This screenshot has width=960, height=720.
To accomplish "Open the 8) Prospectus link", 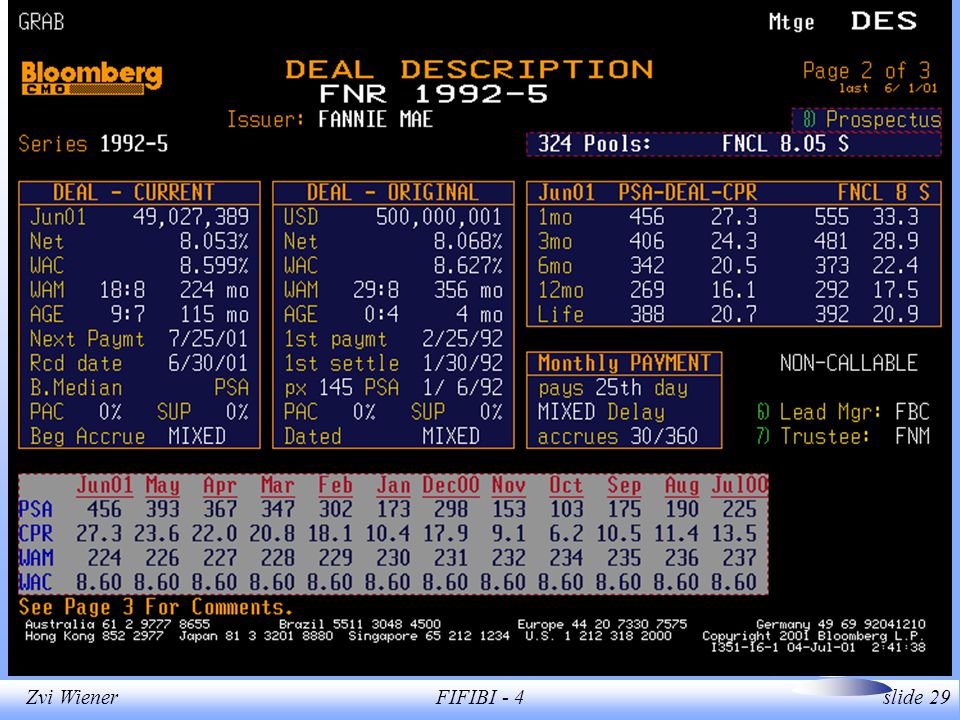I will [866, 119].
